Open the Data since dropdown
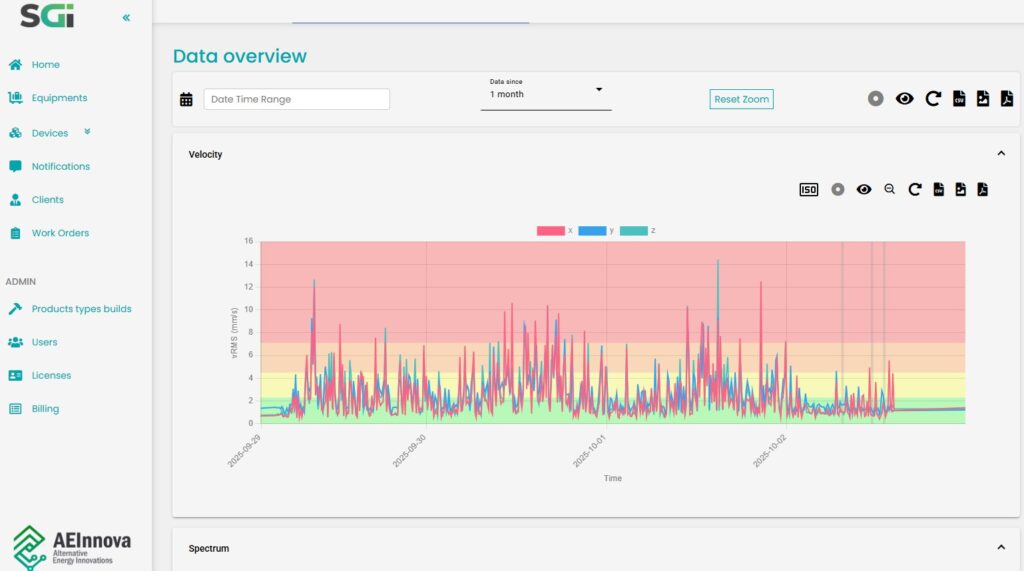The image size is (1024, 571). (545, 94)
